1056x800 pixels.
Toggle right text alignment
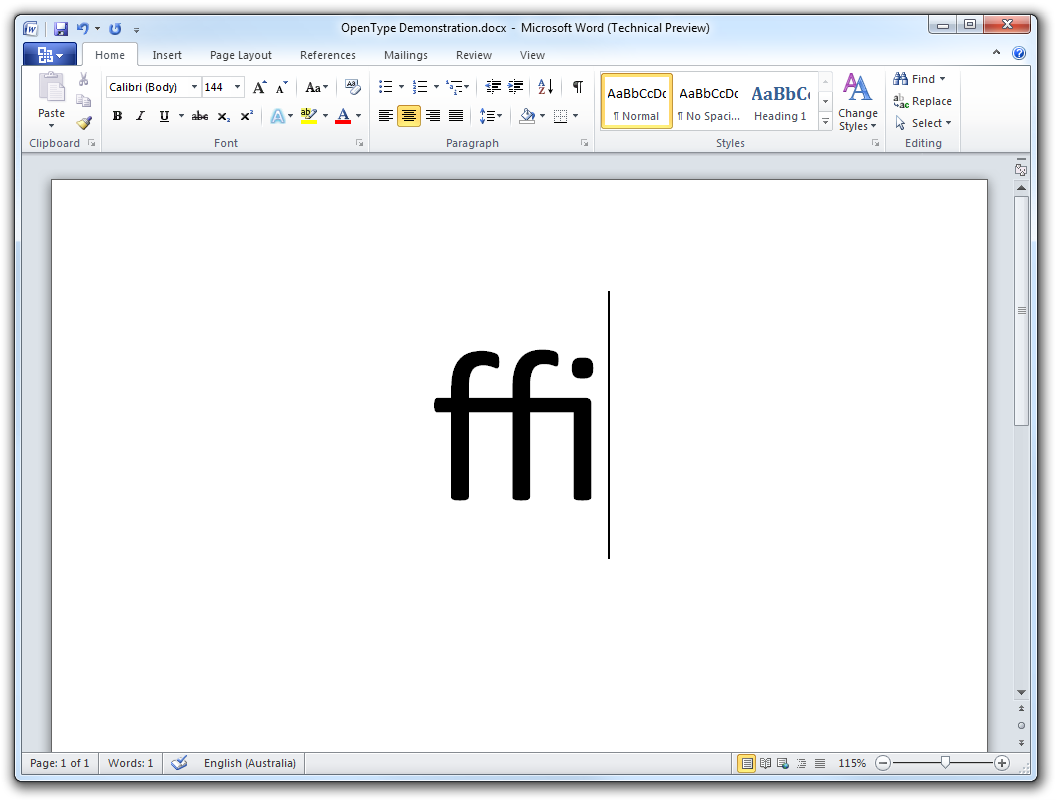(x=432, y=115)
